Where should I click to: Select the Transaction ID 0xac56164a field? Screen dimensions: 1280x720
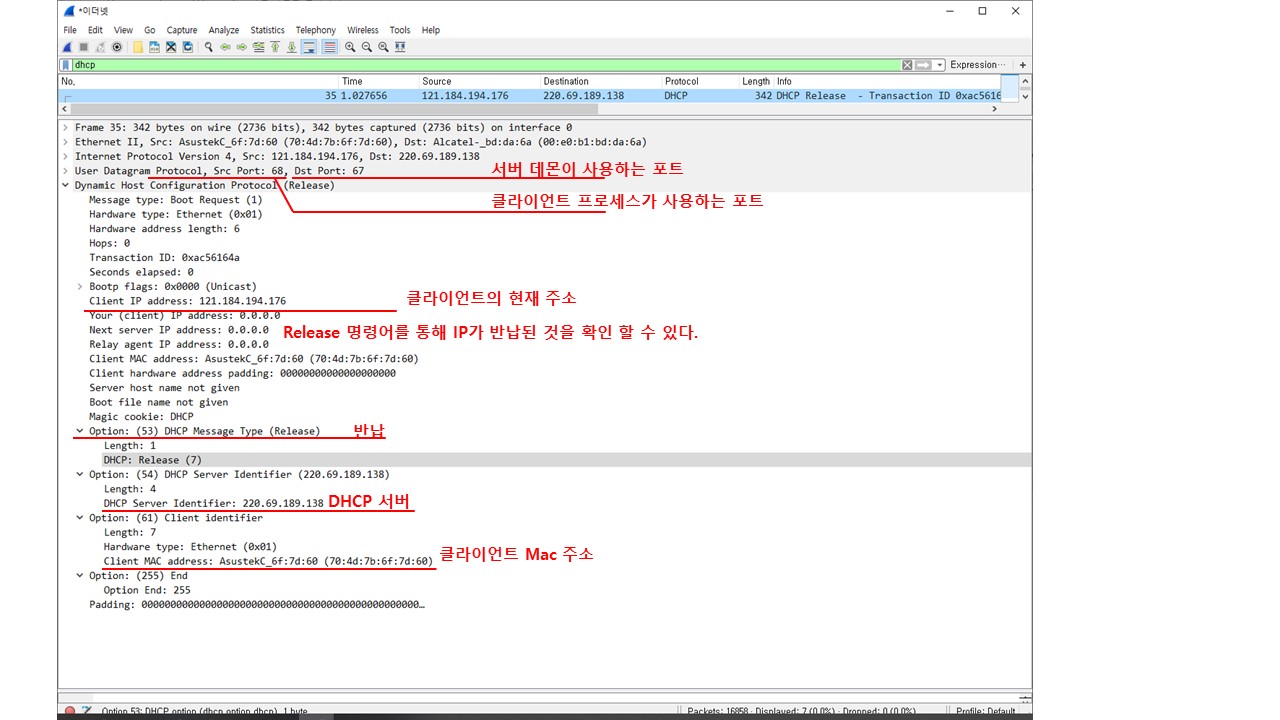164,257
